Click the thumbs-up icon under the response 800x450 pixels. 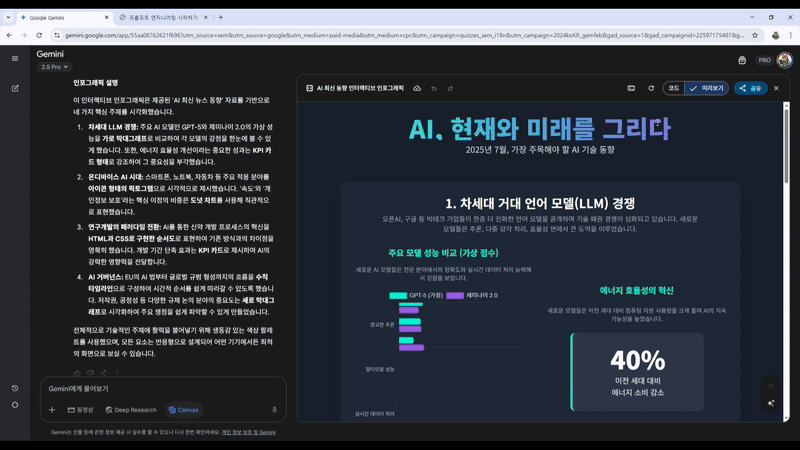pos(77,373)
